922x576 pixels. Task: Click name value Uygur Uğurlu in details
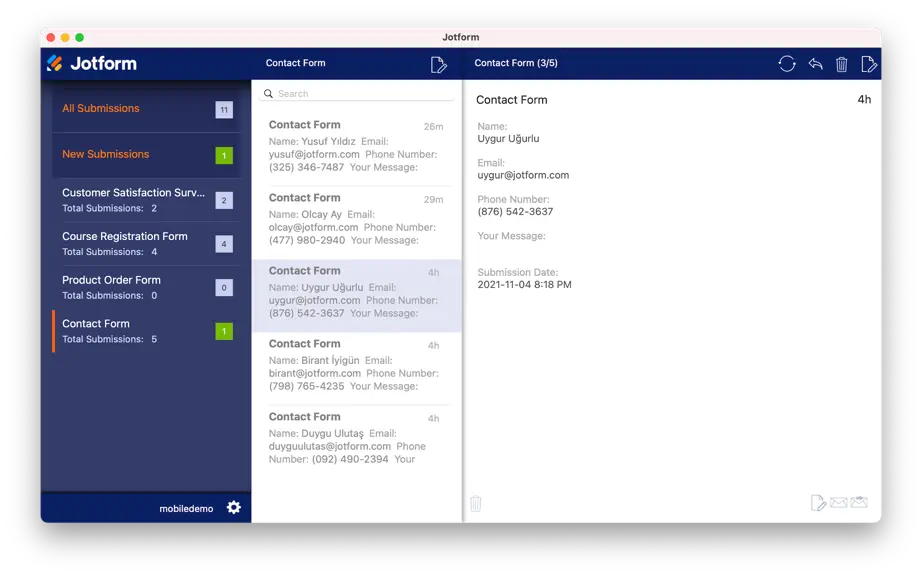[508, 139]
